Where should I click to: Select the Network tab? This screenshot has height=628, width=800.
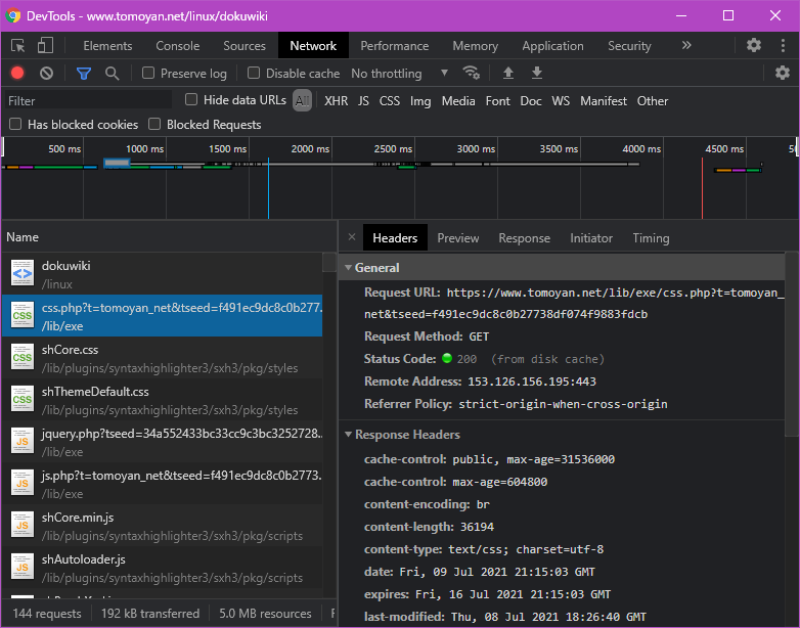tap(313, 46)
